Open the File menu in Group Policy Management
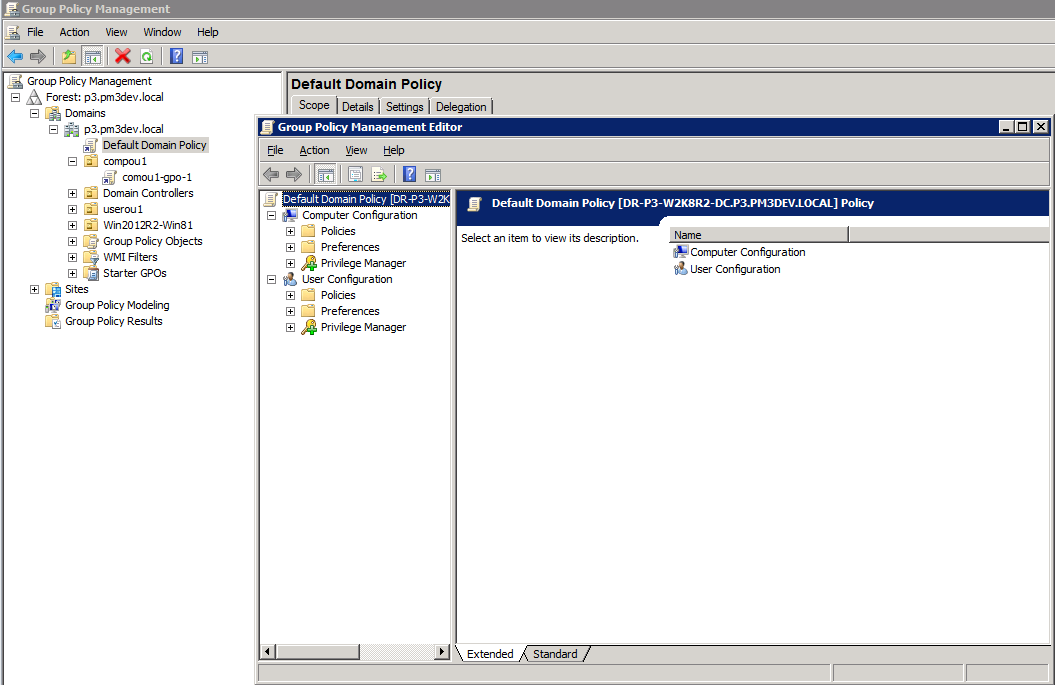The height and width of the screenshot is (685, 1055). [35, 32]
